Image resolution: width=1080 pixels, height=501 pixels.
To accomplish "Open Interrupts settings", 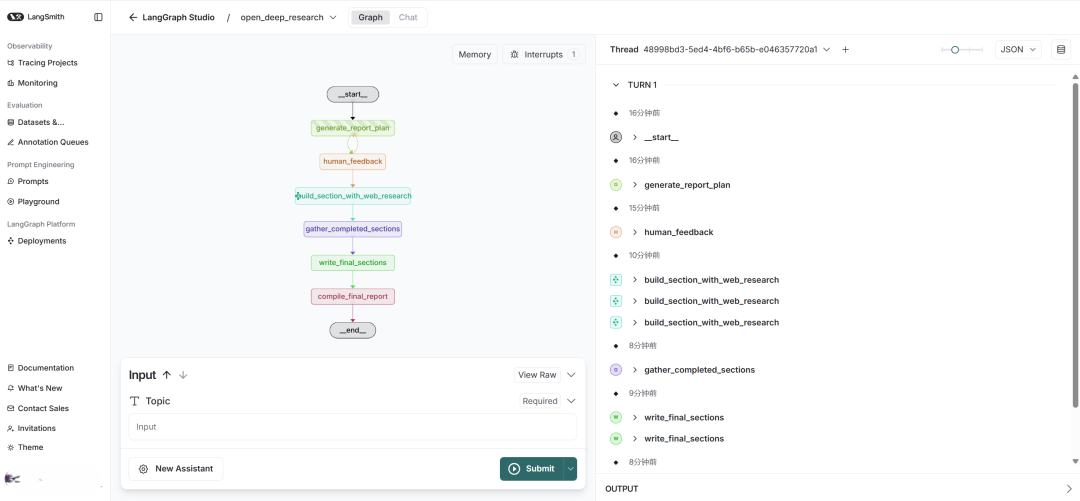I will point(544,54).
